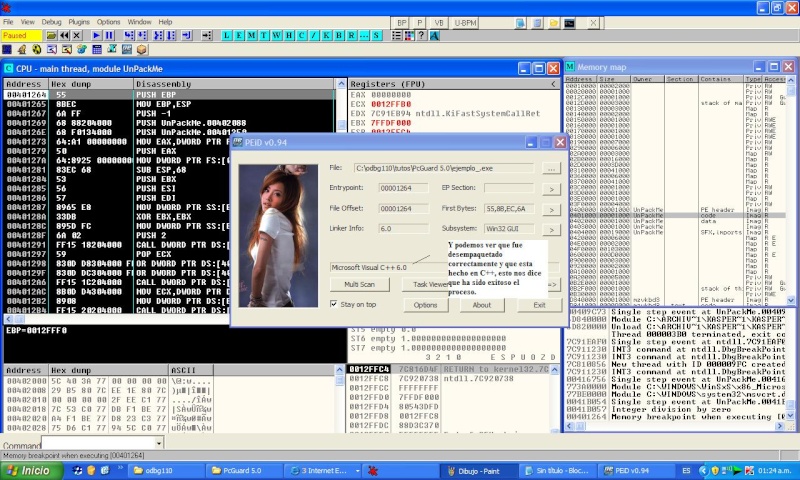Open References window with R button
Image resolution: width=800 pixels, height=480 pixels.
[352, 35]
